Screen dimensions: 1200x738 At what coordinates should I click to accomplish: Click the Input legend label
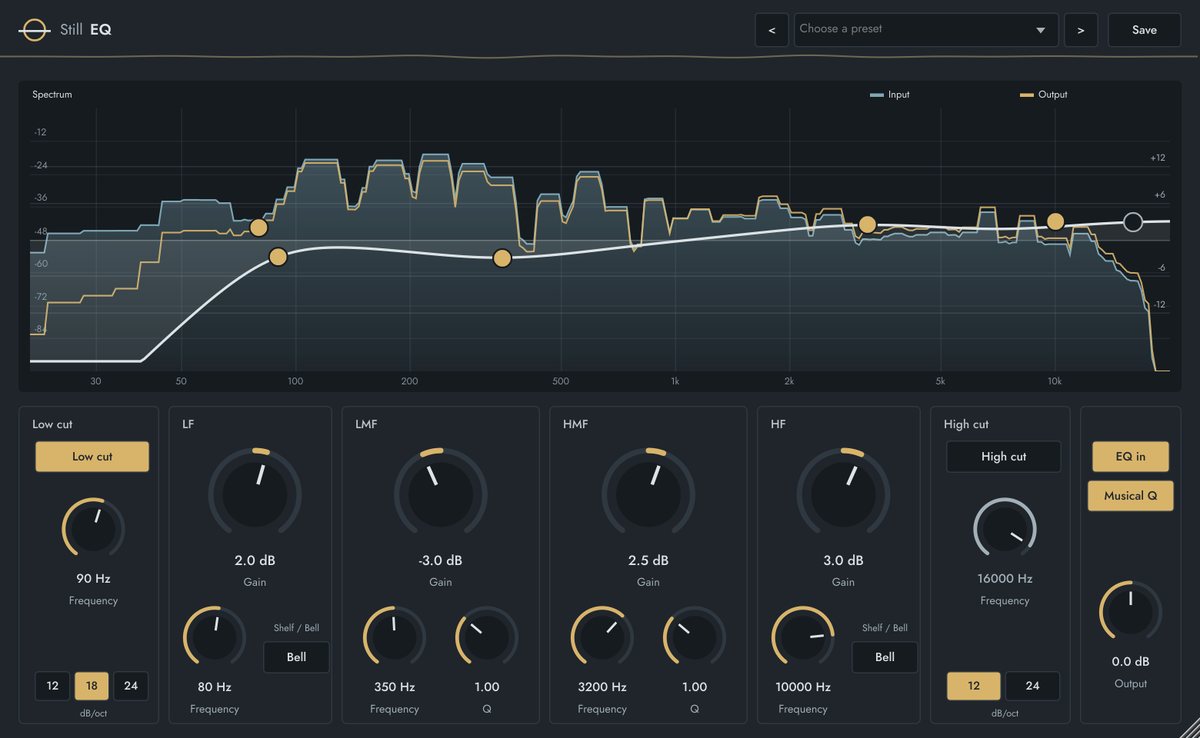point(899,95)
